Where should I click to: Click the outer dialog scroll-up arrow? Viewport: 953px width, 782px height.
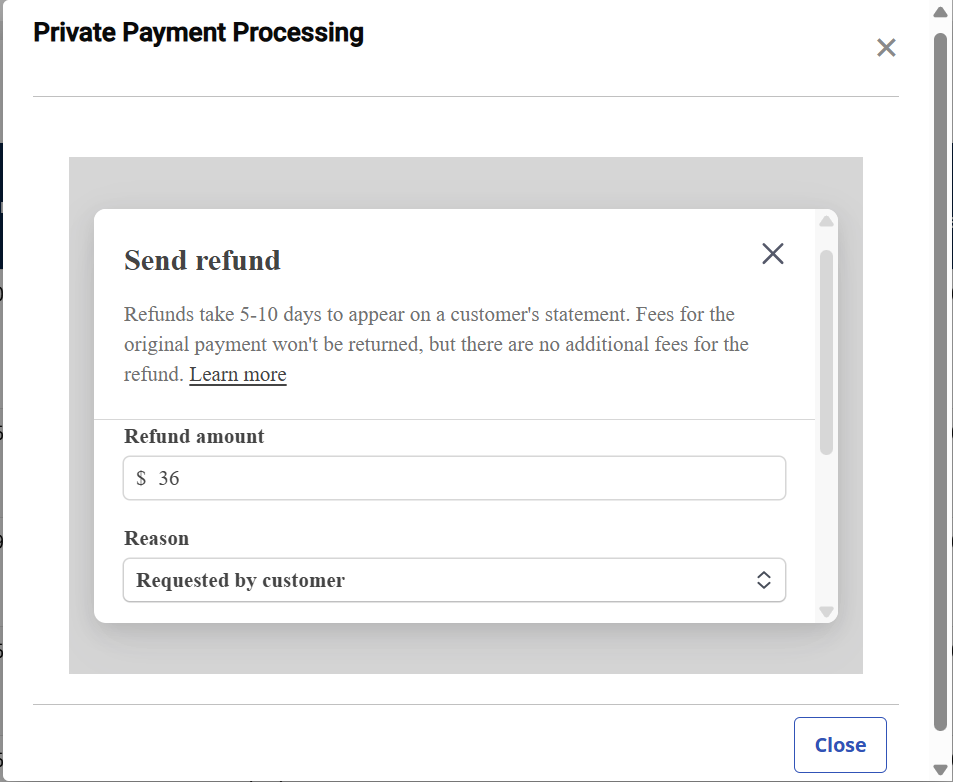[x=940, y=13]
